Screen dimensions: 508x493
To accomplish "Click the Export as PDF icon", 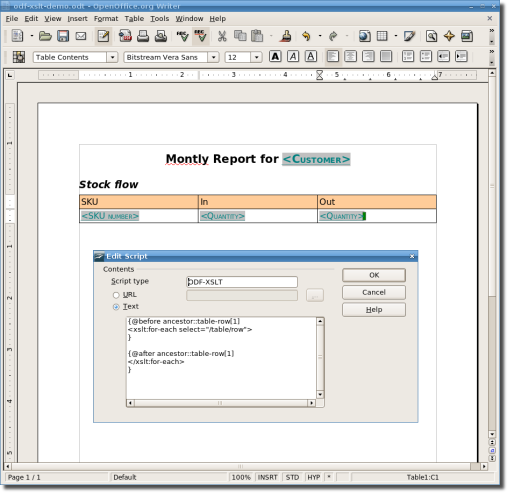I will pos(125,36).
